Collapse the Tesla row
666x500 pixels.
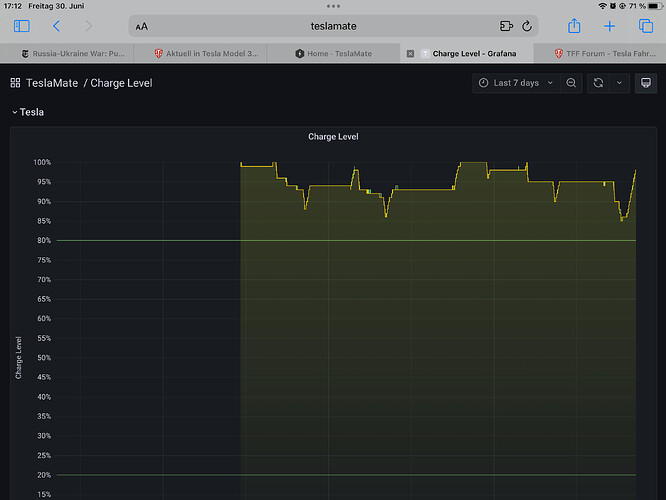coord(28,112)
